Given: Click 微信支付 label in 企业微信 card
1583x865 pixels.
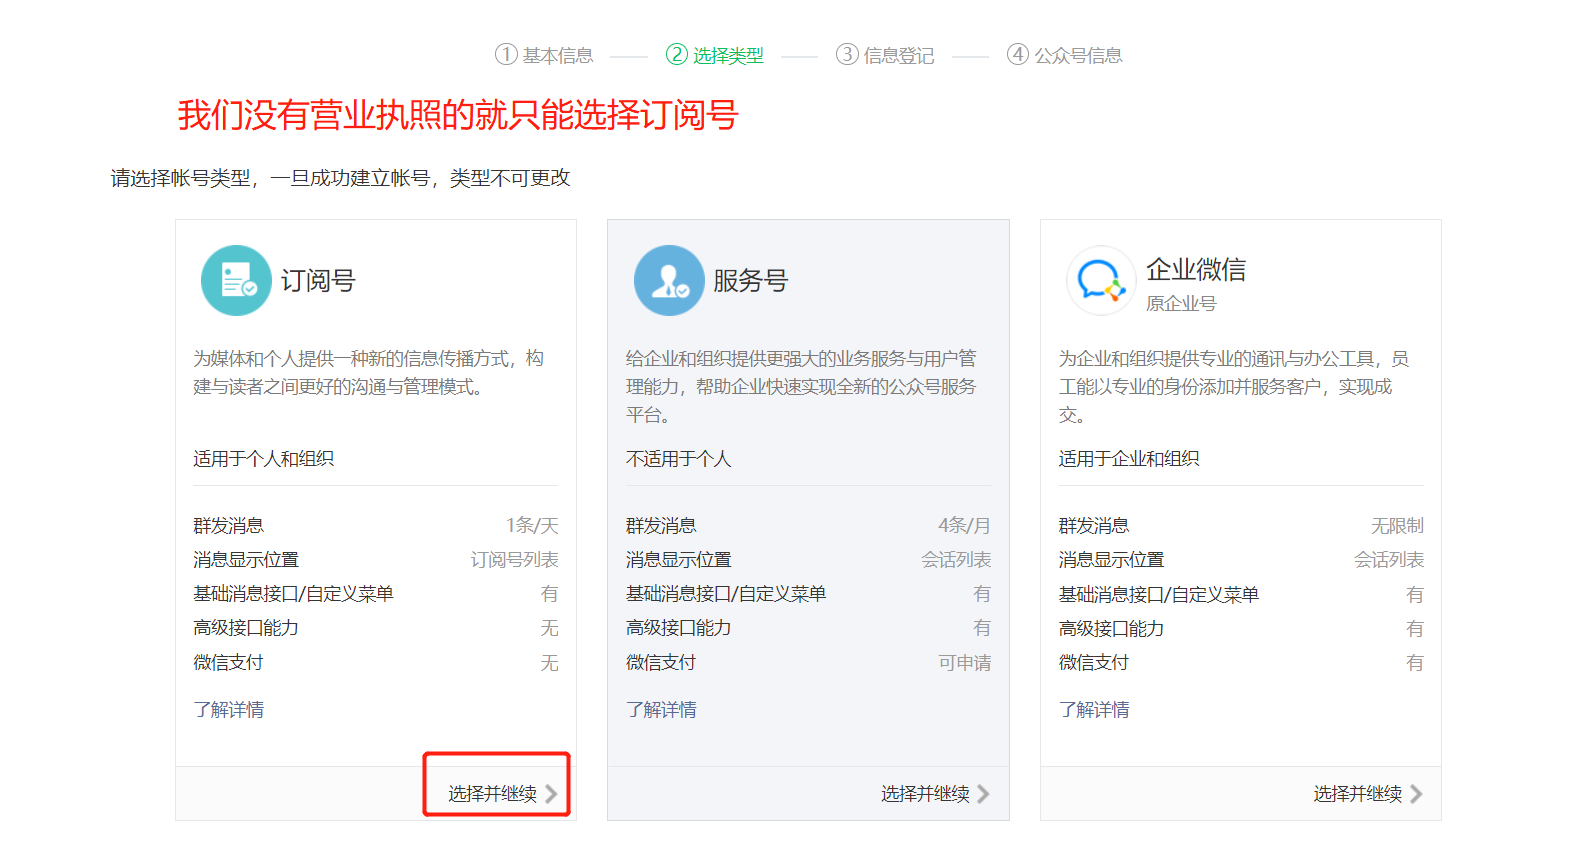Looking at the screenshot, I should point(1095,663).
